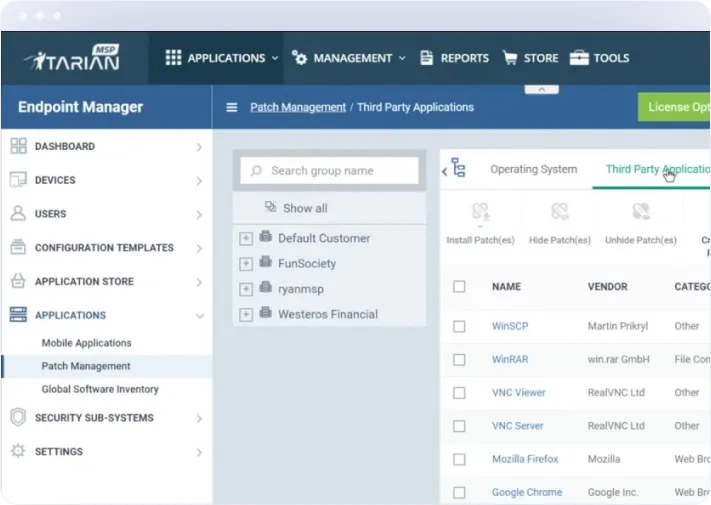
Task: Check the VNC Server row checkbox
Action: click(x=459, y=426)
